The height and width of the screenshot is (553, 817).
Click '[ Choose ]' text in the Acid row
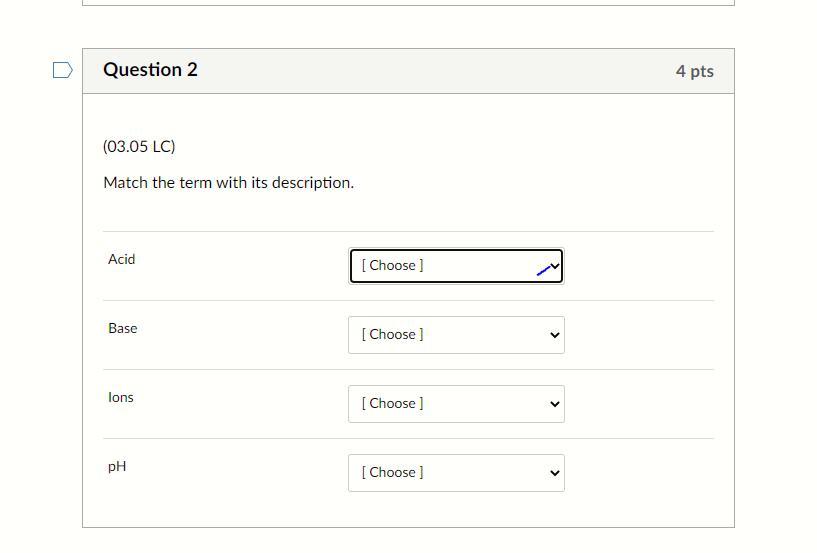coord(392,265)
